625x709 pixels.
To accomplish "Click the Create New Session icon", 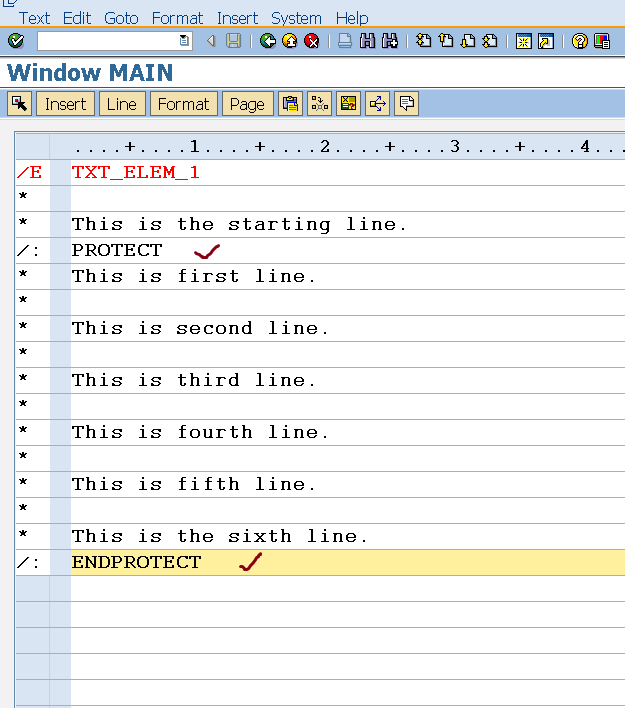I will click(x=524, y=41).
